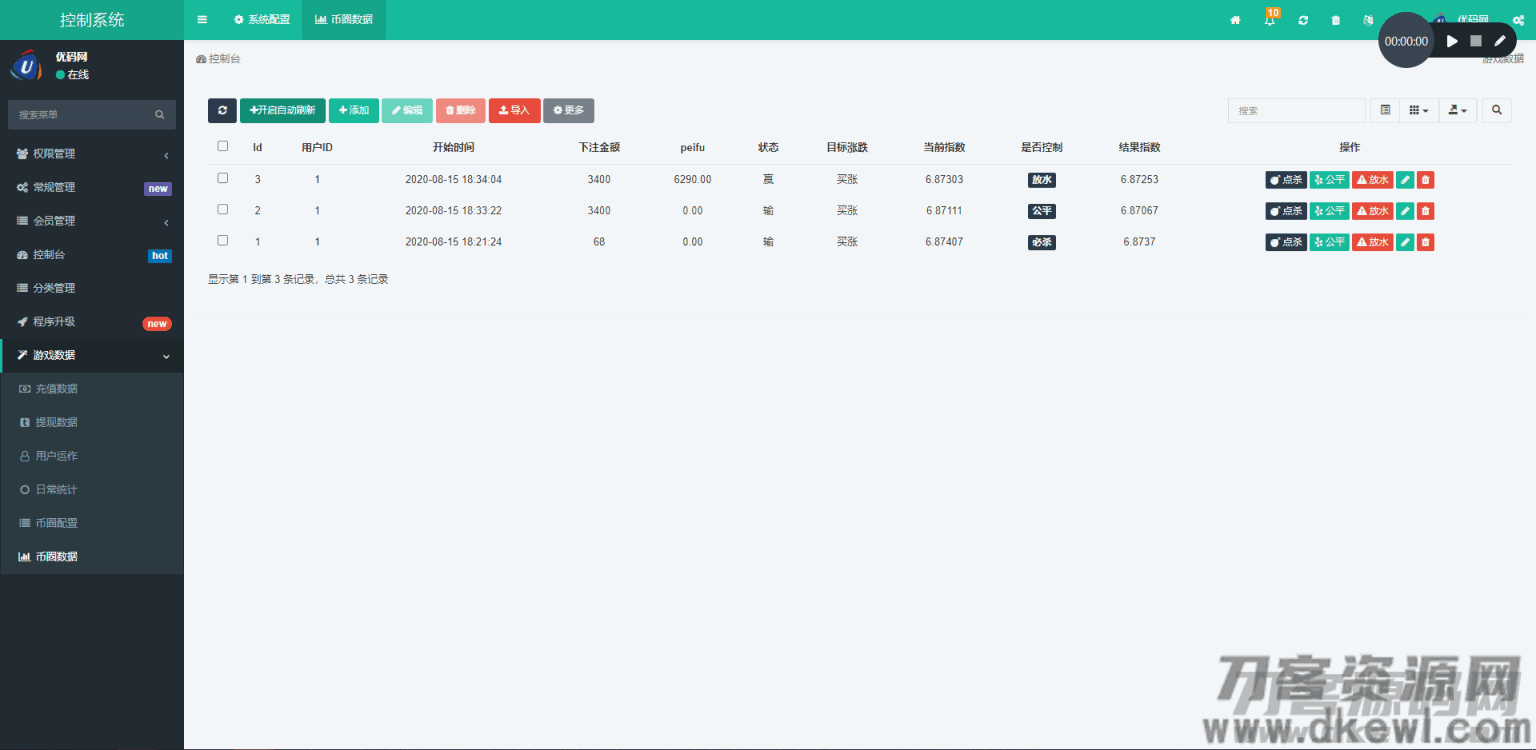Click the hamburger menu toggle icon
The image size is (1536, 750).
tap(203, 20)
